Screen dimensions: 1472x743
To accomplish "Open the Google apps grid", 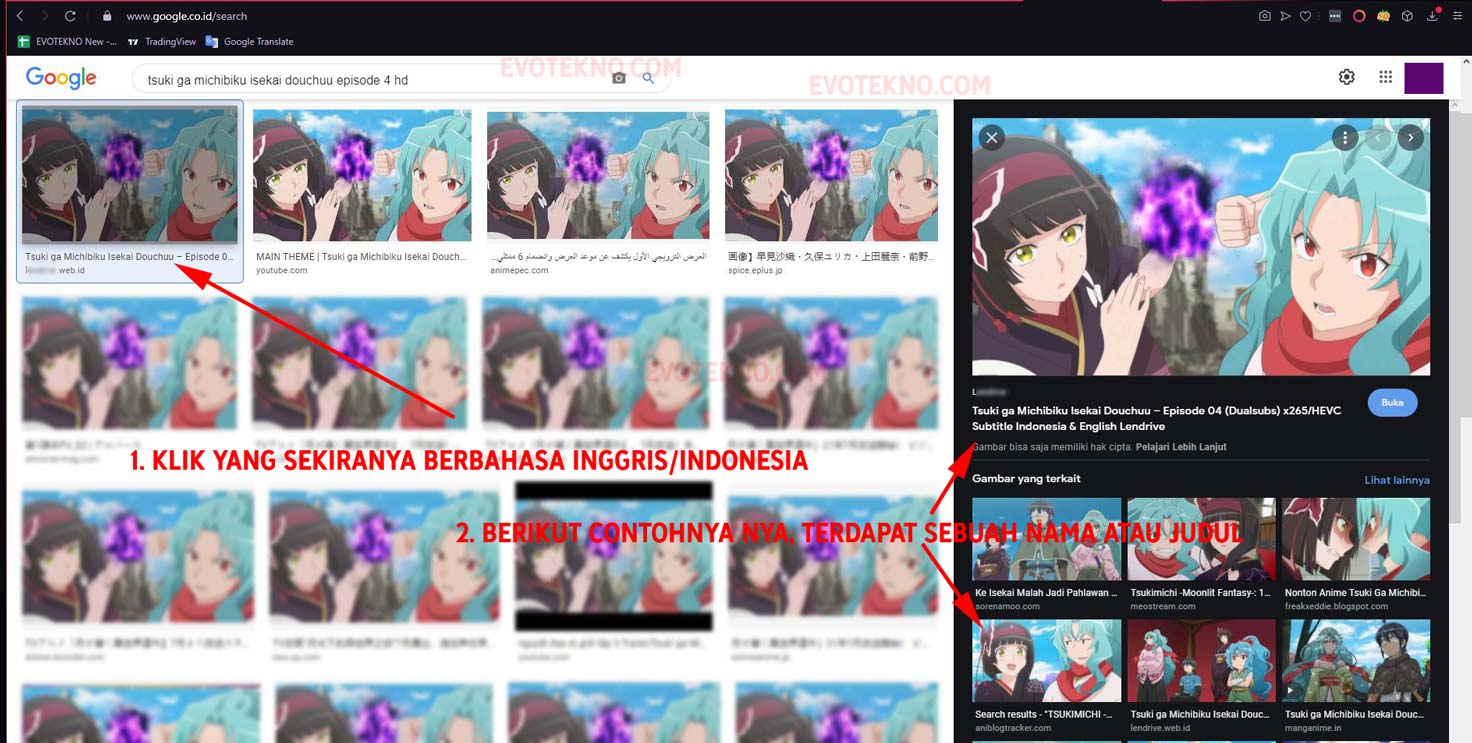I will click(x=1385, y=77).
